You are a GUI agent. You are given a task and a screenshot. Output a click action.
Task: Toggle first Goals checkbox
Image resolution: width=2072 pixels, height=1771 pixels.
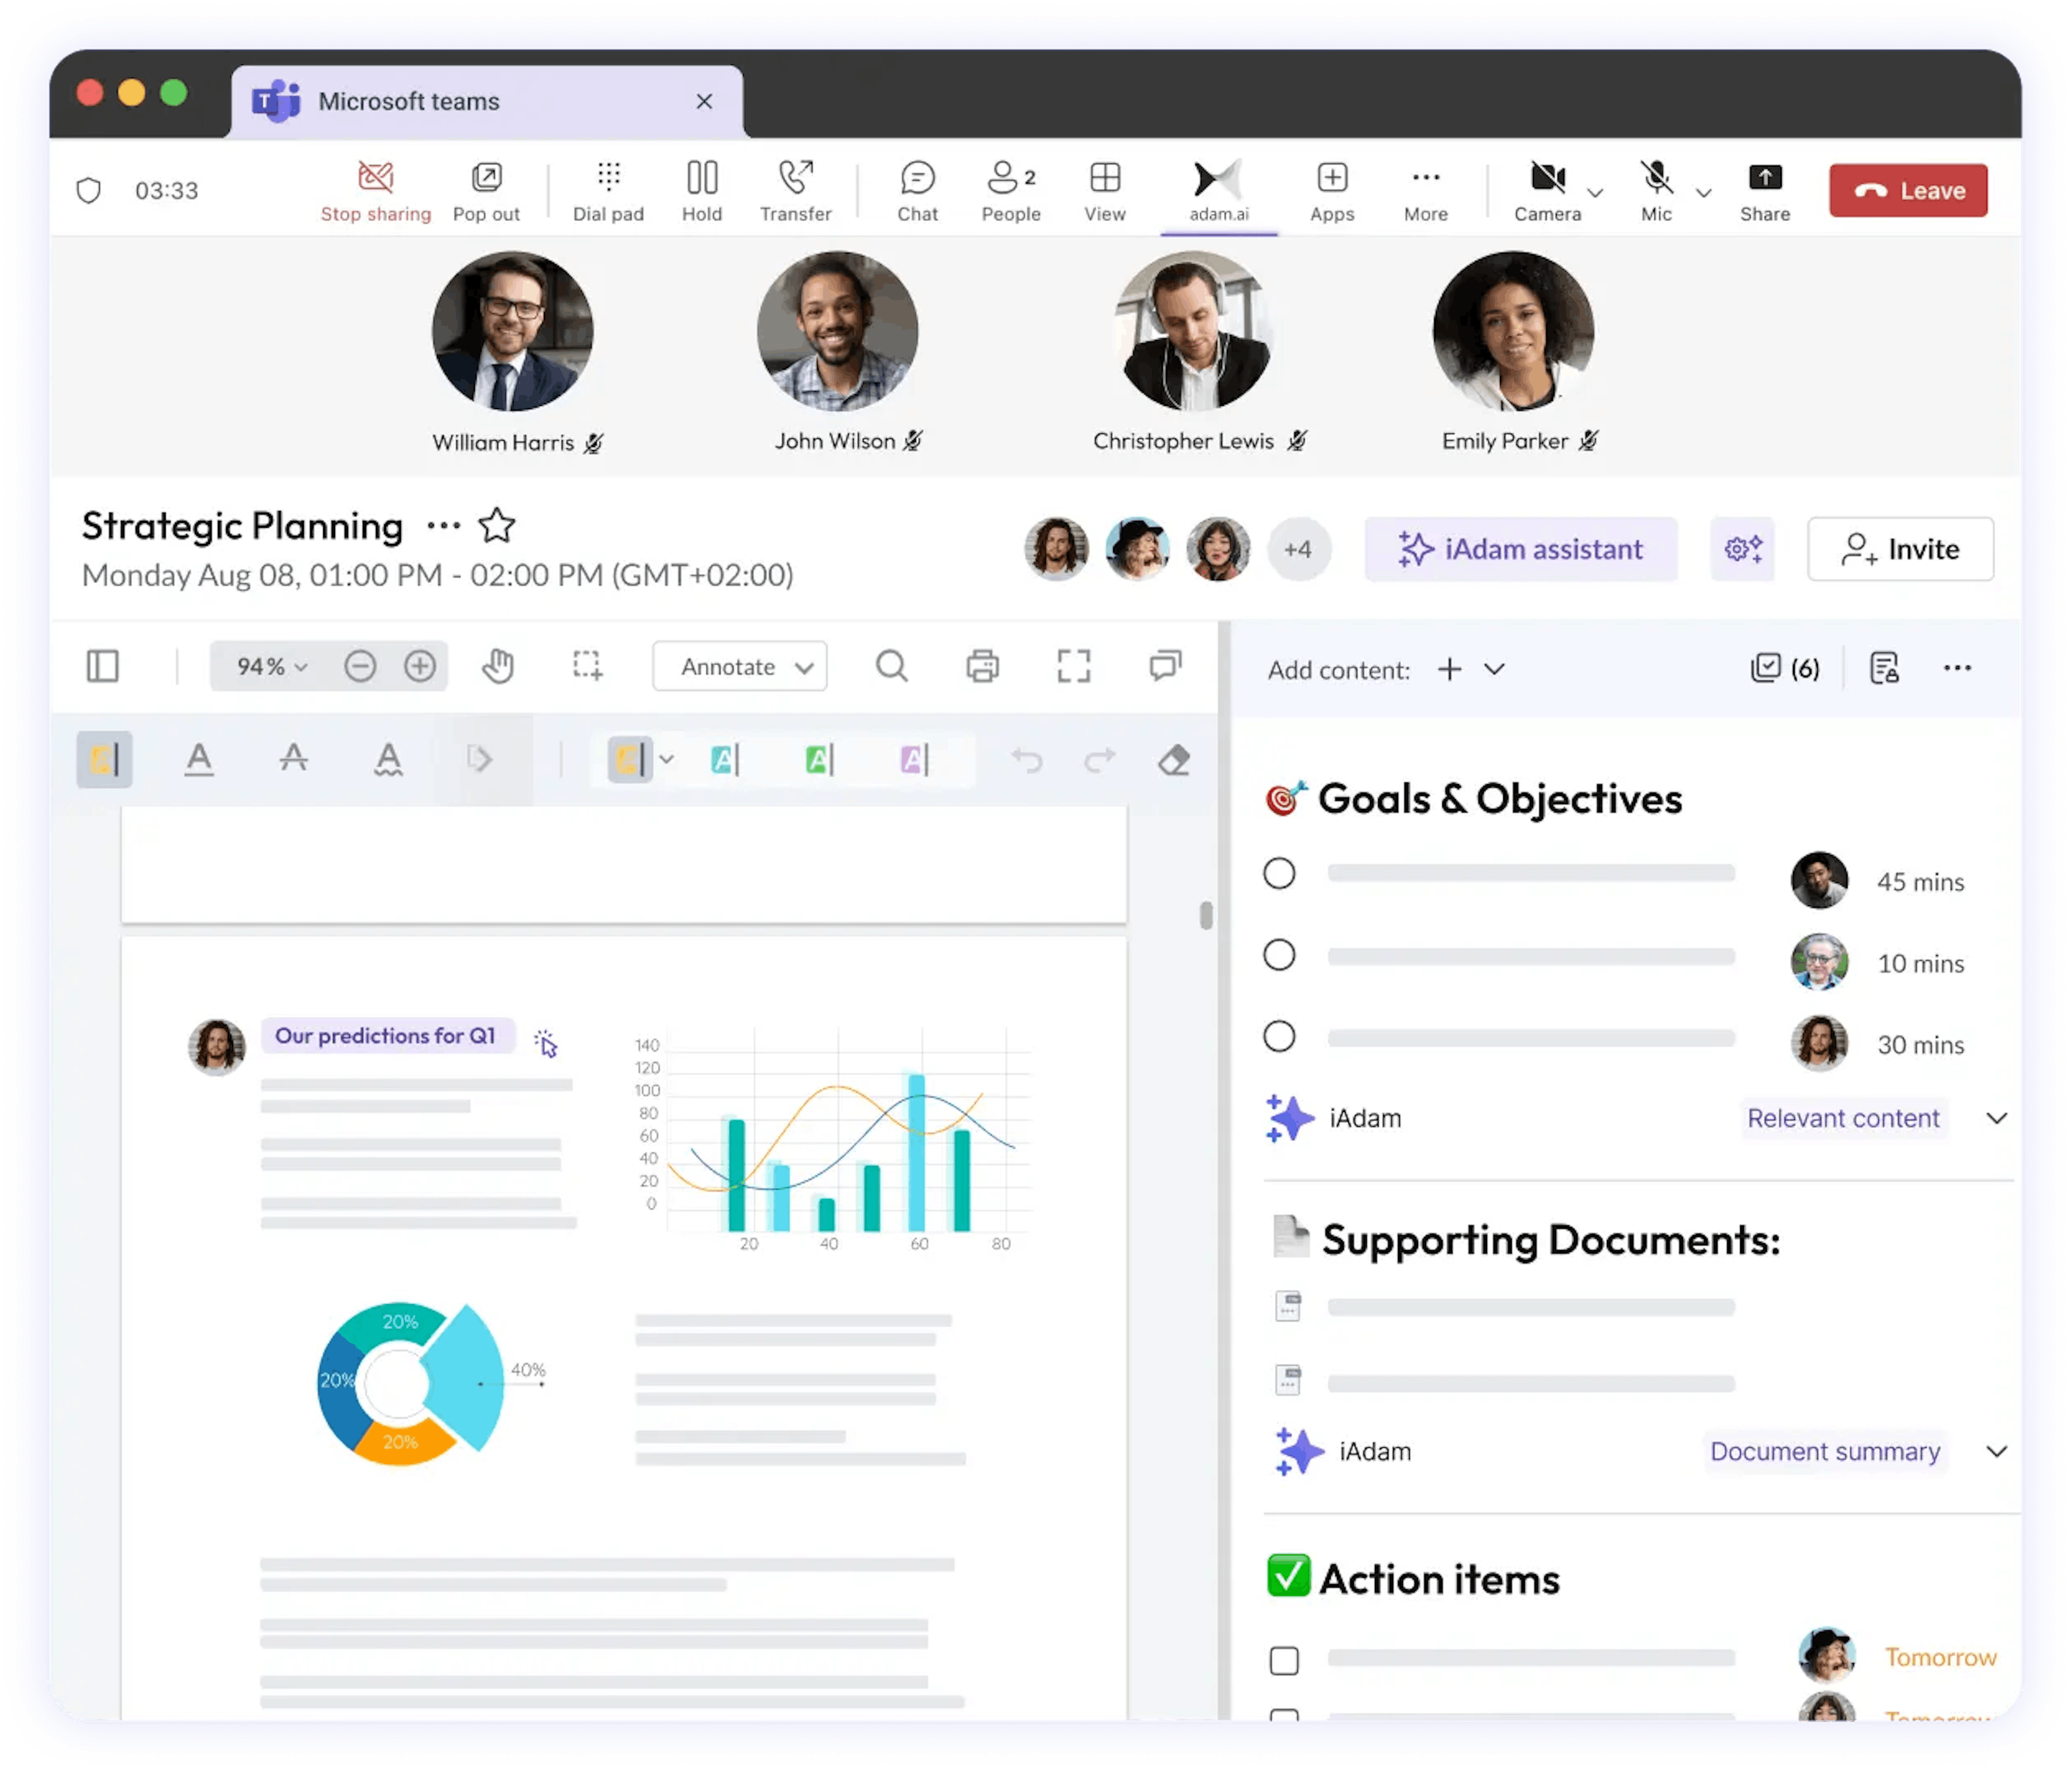point(1278,873)
